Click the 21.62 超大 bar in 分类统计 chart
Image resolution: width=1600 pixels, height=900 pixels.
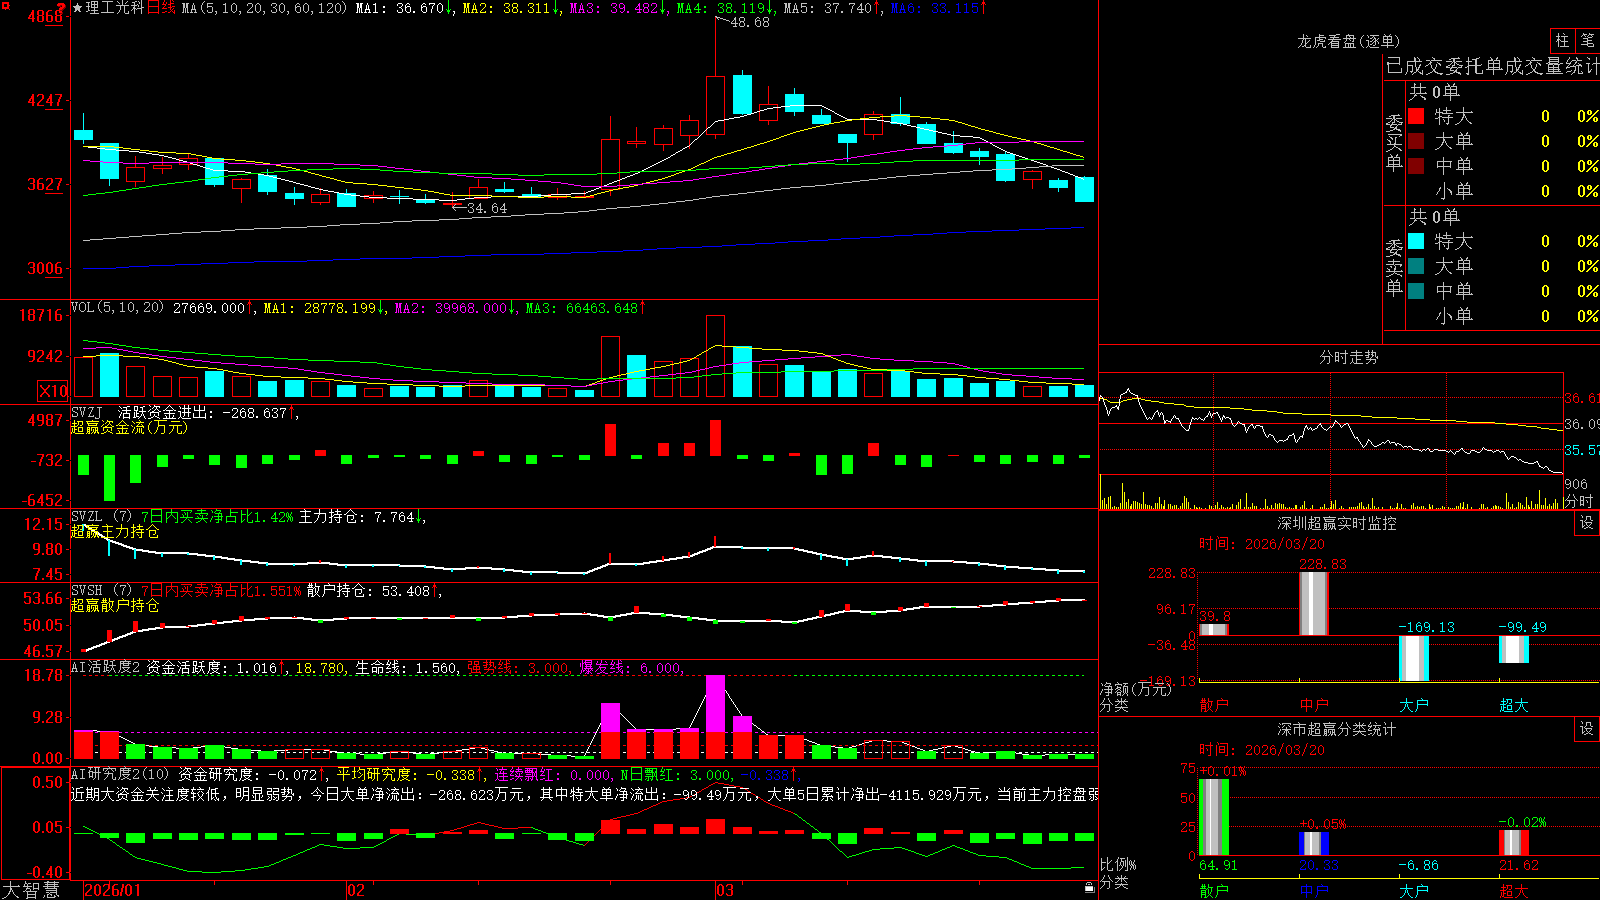[1514, 842]
